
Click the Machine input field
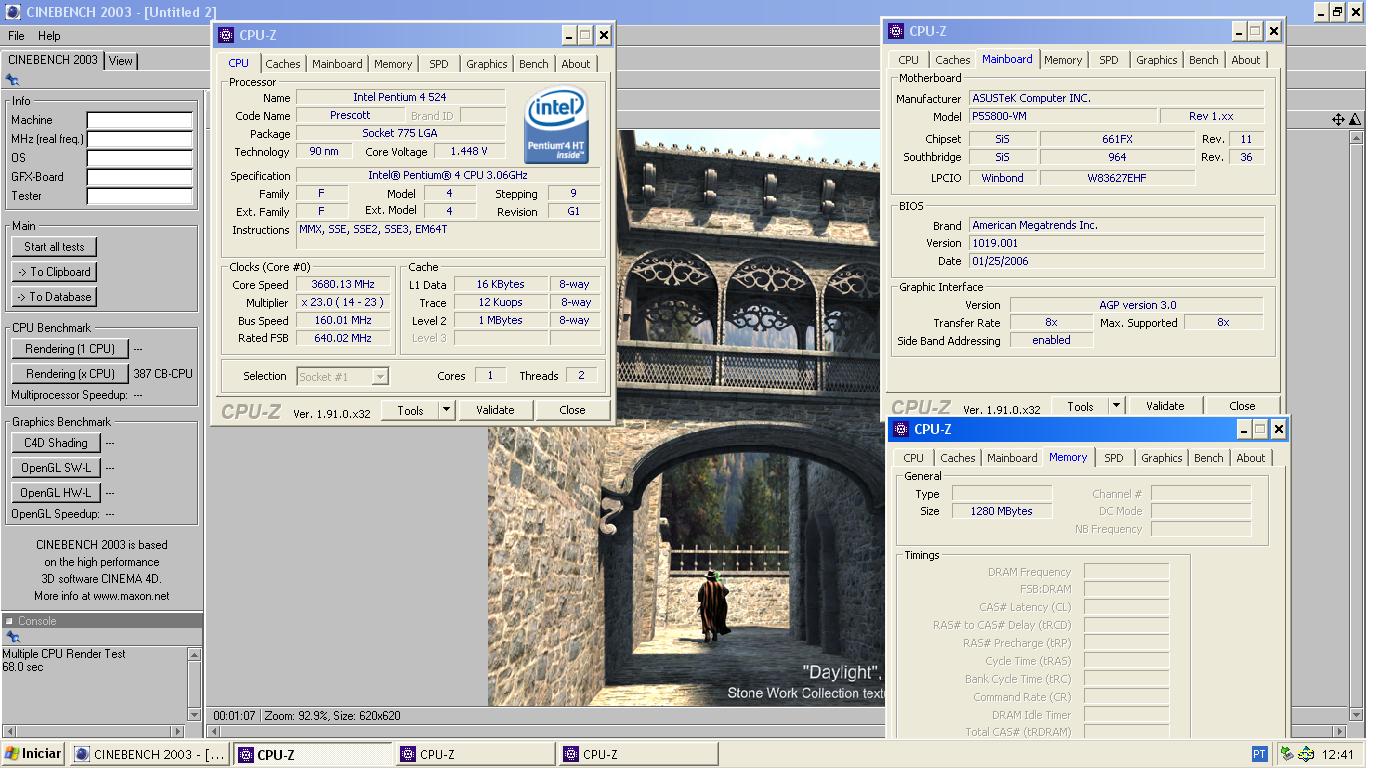139,120
